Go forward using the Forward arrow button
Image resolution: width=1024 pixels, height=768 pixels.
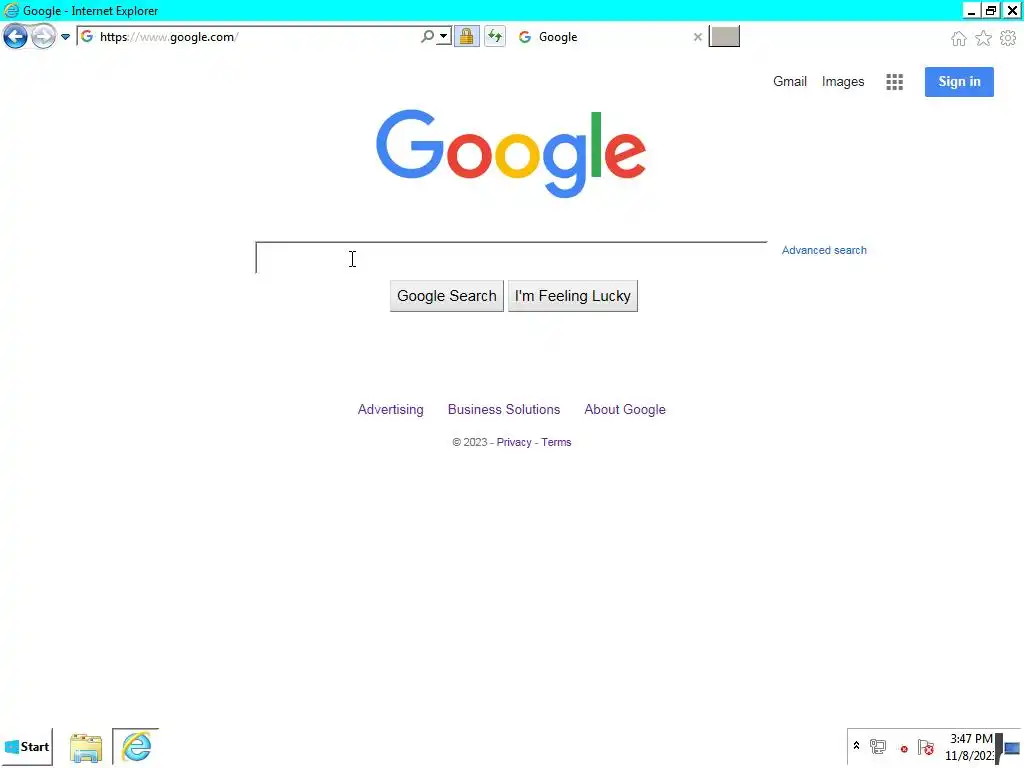tap(43, 37)
